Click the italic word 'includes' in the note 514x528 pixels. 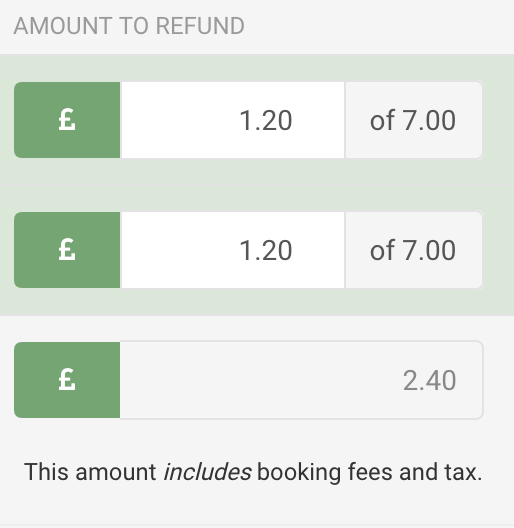click(x=207, y=472)
